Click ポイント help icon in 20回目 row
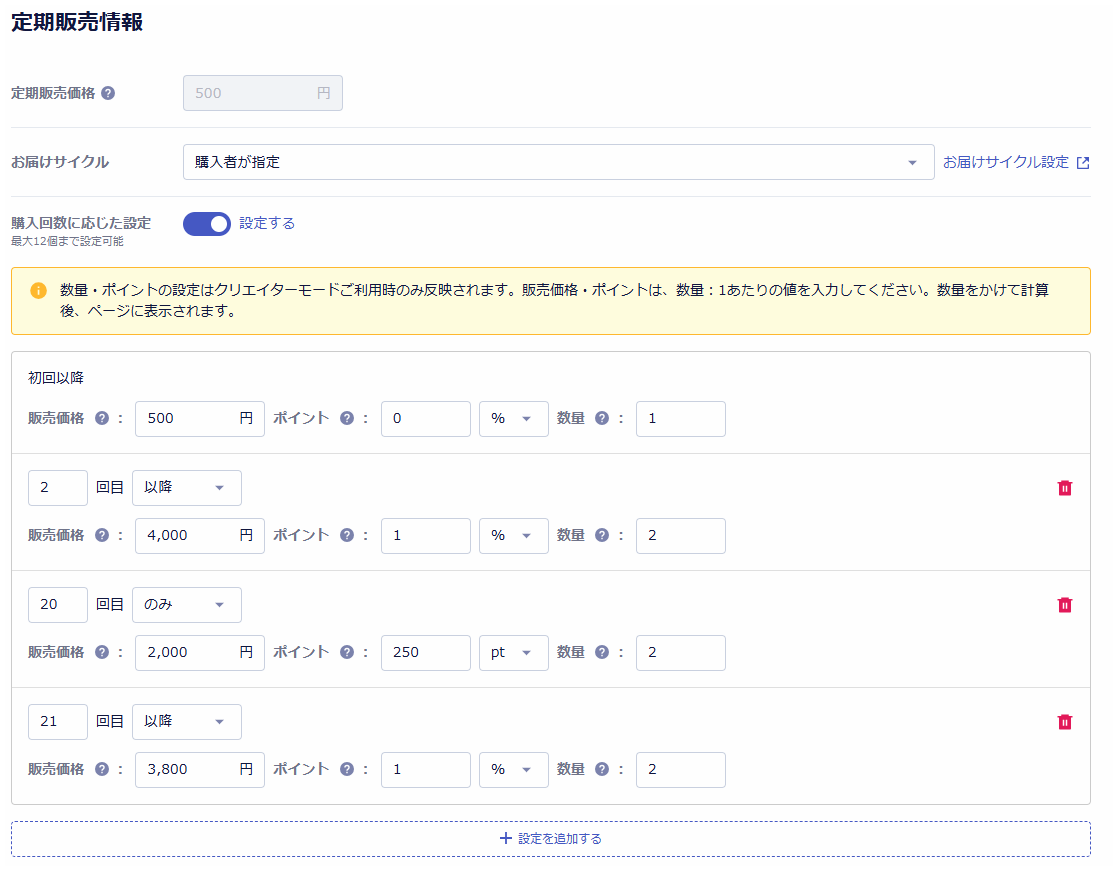This screenshot has height=871, width=1118. pyautogui.click(x=347, y=653)
